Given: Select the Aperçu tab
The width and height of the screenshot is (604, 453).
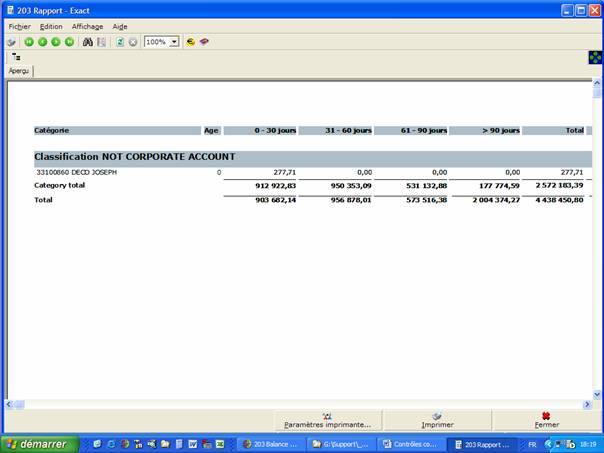Looking at the screenshot, I should (x=19, y=72).
